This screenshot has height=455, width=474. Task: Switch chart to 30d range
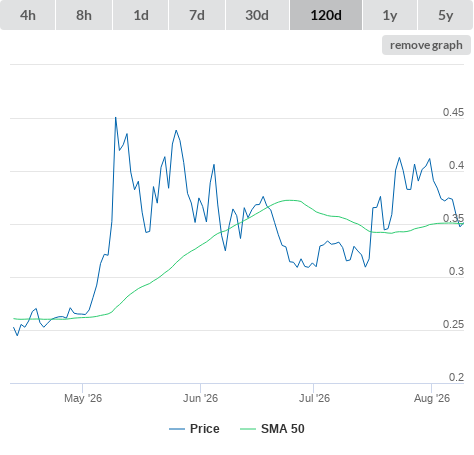coord(257,15)
